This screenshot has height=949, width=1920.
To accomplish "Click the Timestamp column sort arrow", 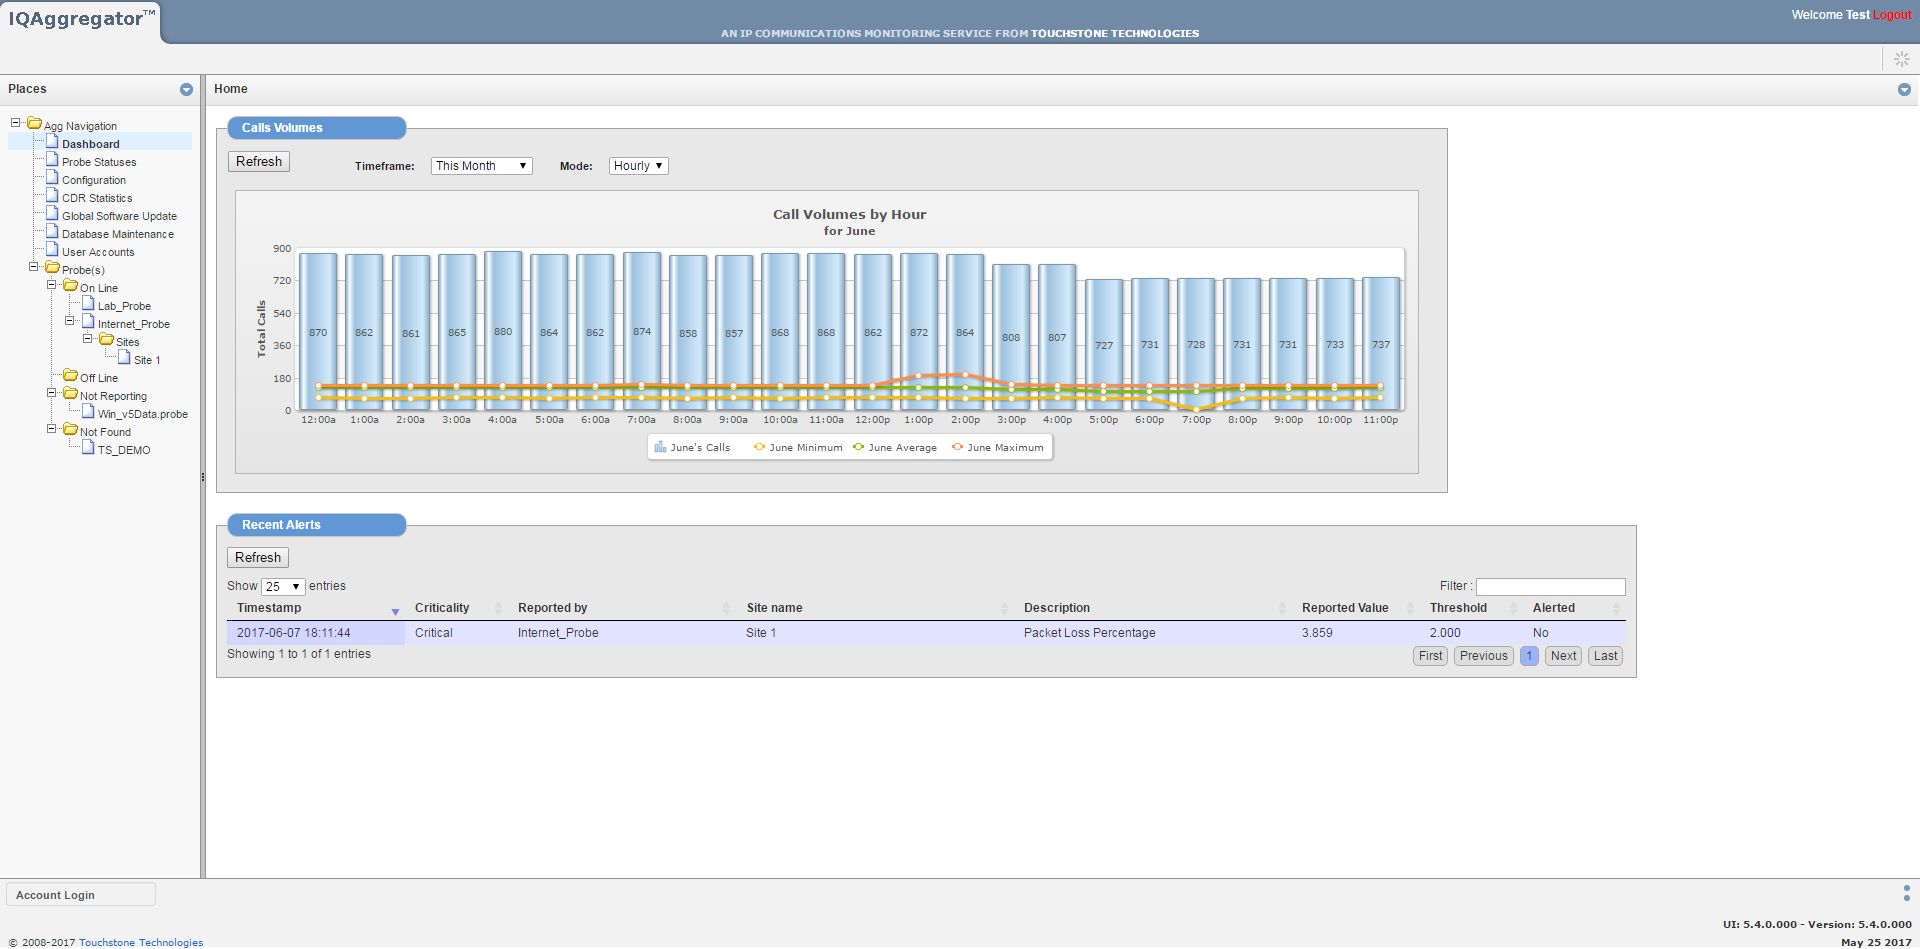I will (395, 611).
